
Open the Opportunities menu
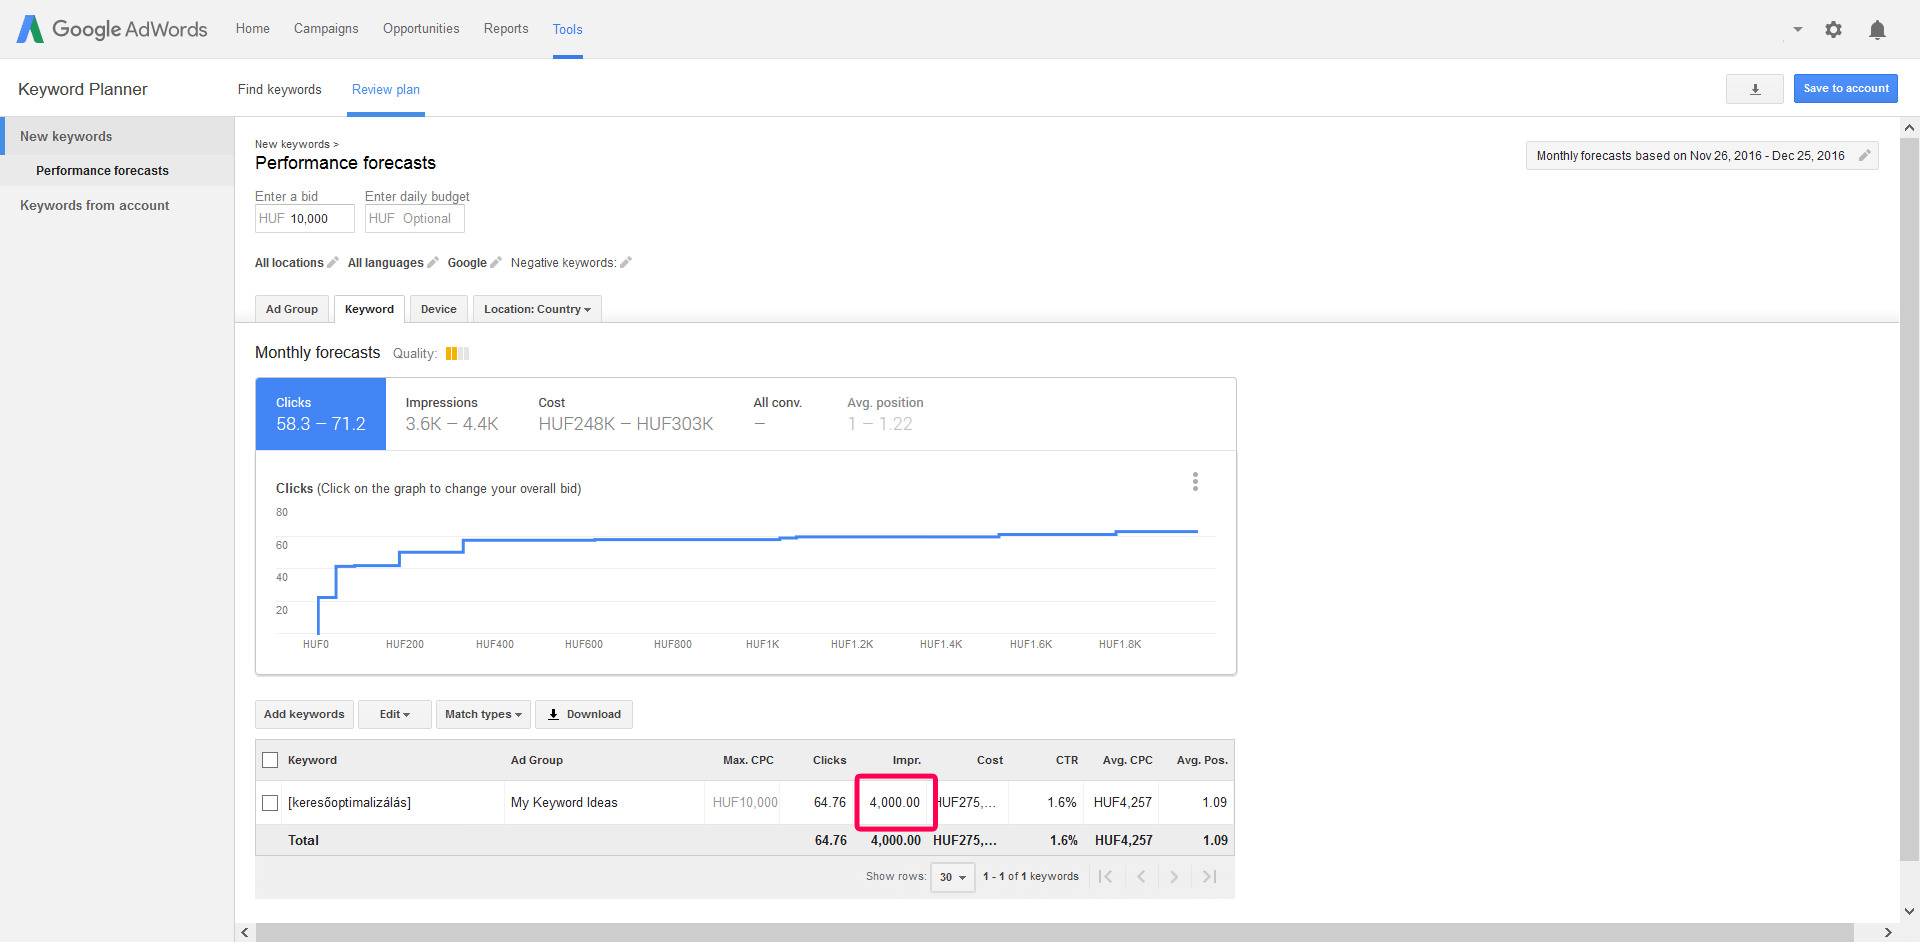tap(421, 28)
